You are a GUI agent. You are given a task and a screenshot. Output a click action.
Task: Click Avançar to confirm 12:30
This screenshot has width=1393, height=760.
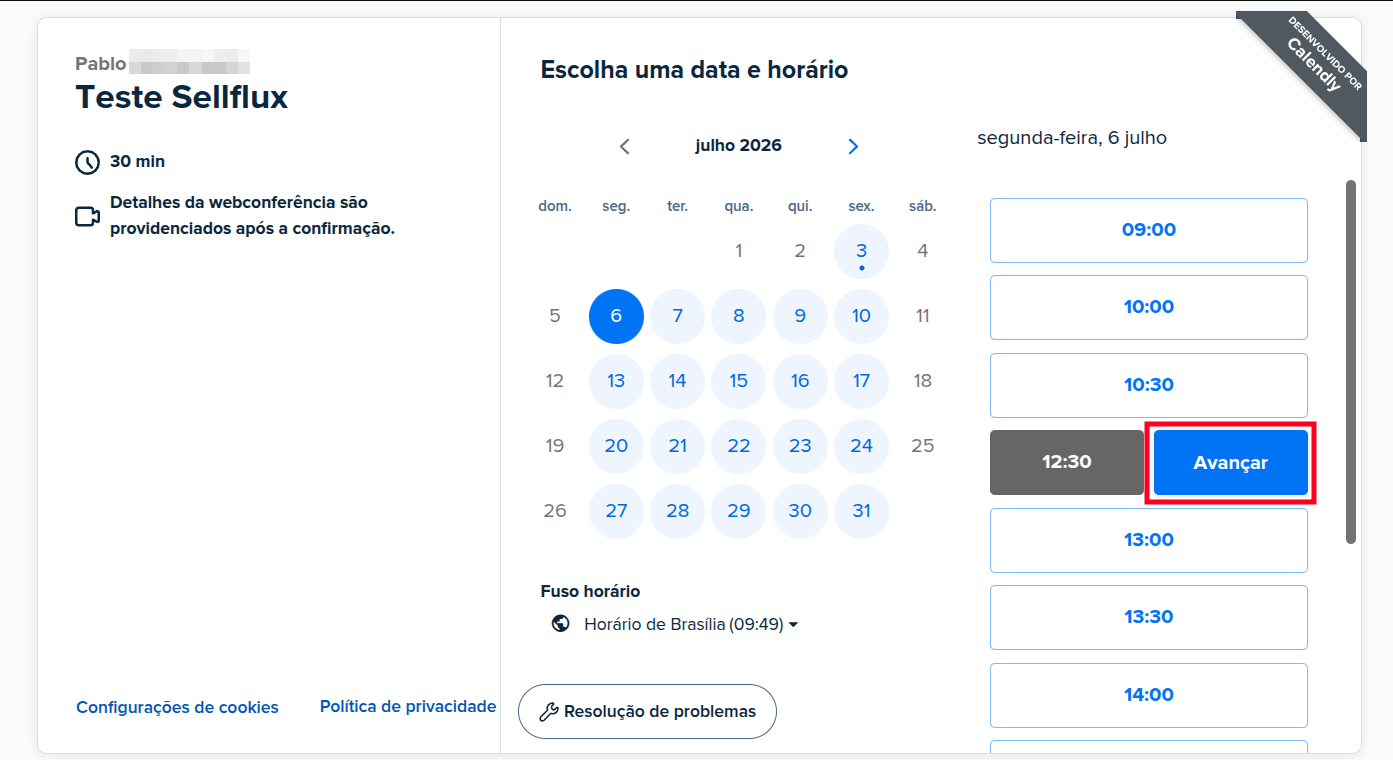(x=1230, y=463)
